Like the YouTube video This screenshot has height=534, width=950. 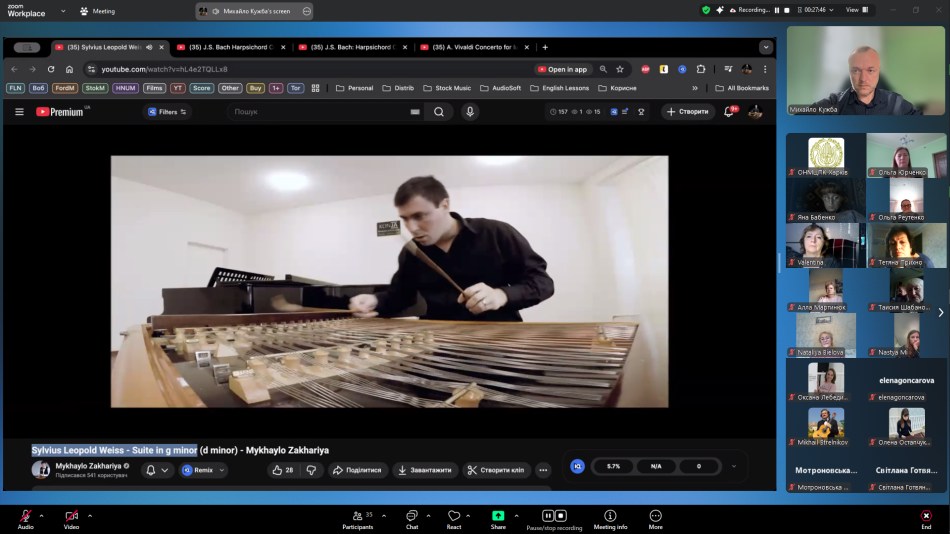282,470
